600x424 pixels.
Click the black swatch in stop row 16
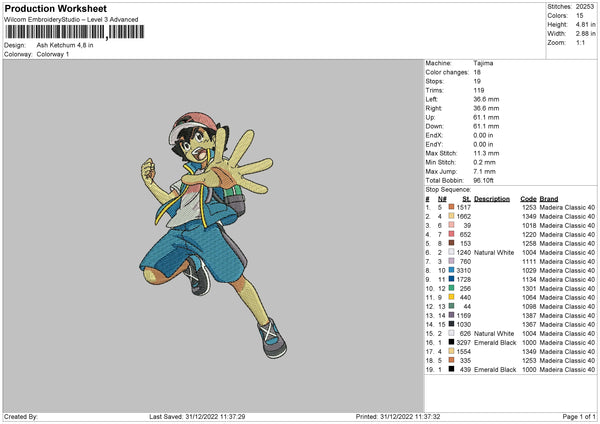click(x=452, y=342)
